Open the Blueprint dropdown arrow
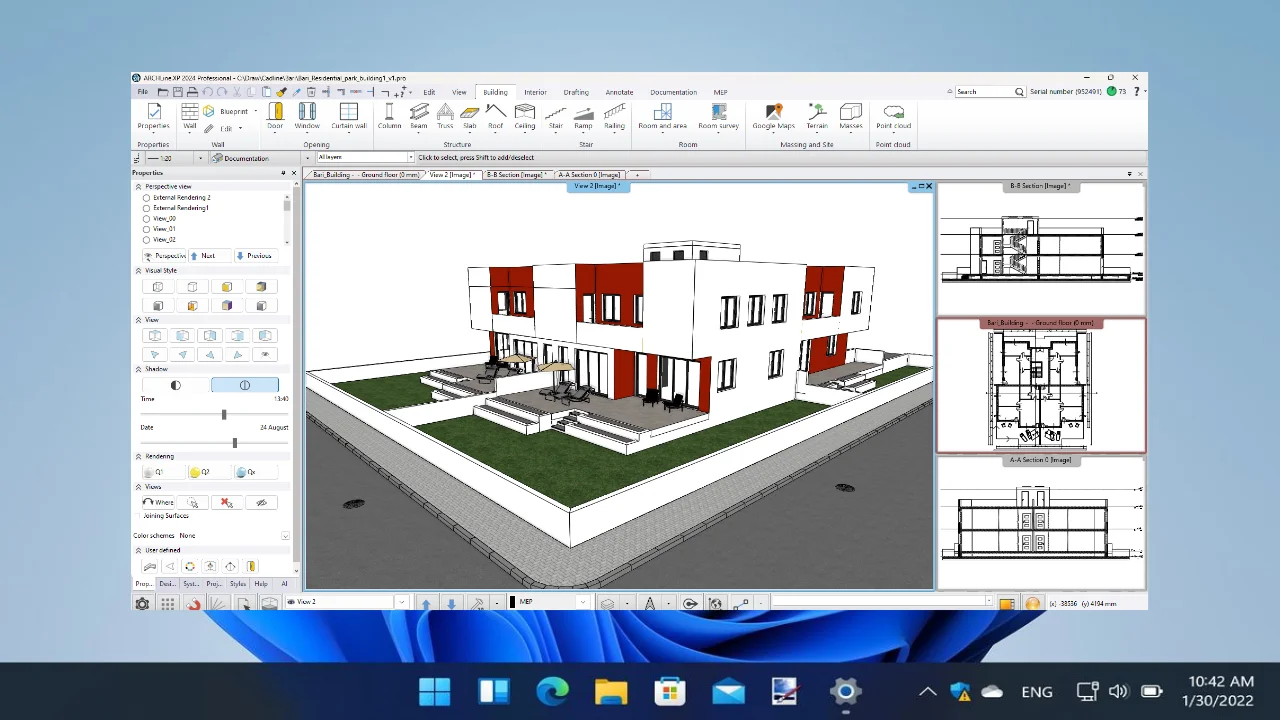The width and height of the screenshot is (1280, 720). [x=255, y=111]
